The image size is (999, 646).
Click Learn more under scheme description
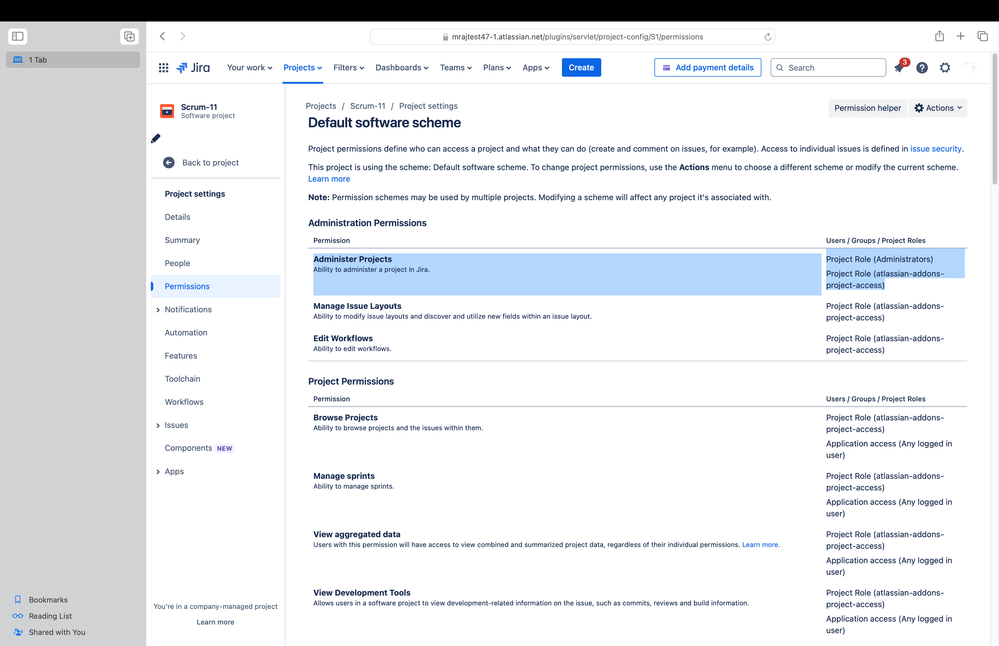329,179
